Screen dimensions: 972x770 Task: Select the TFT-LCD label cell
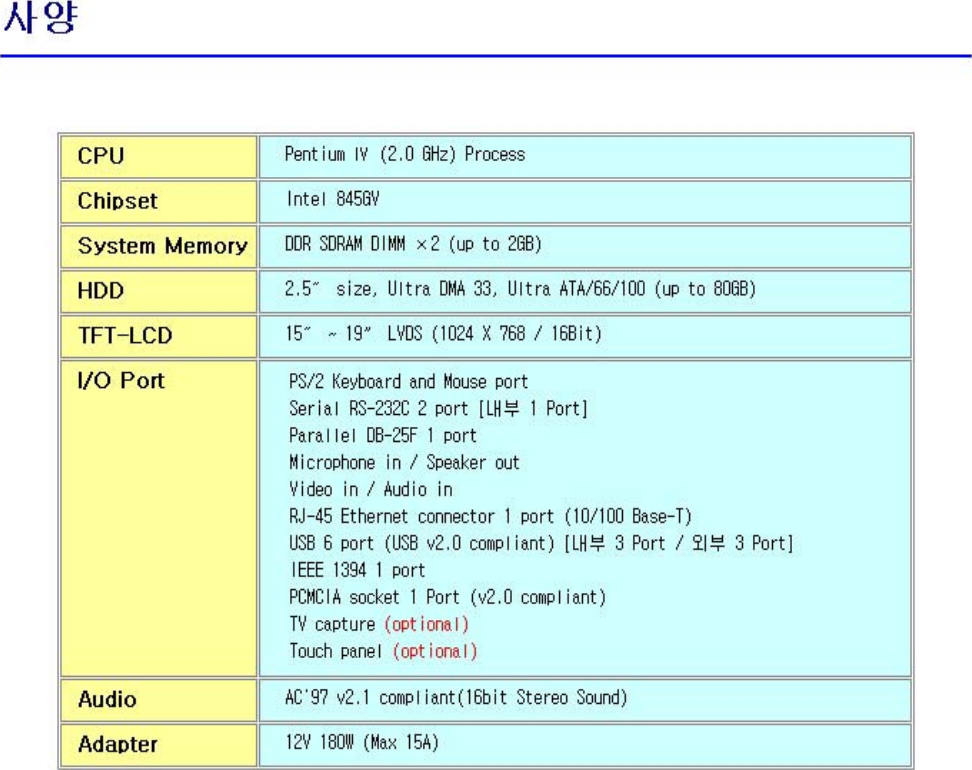[159, 337]
